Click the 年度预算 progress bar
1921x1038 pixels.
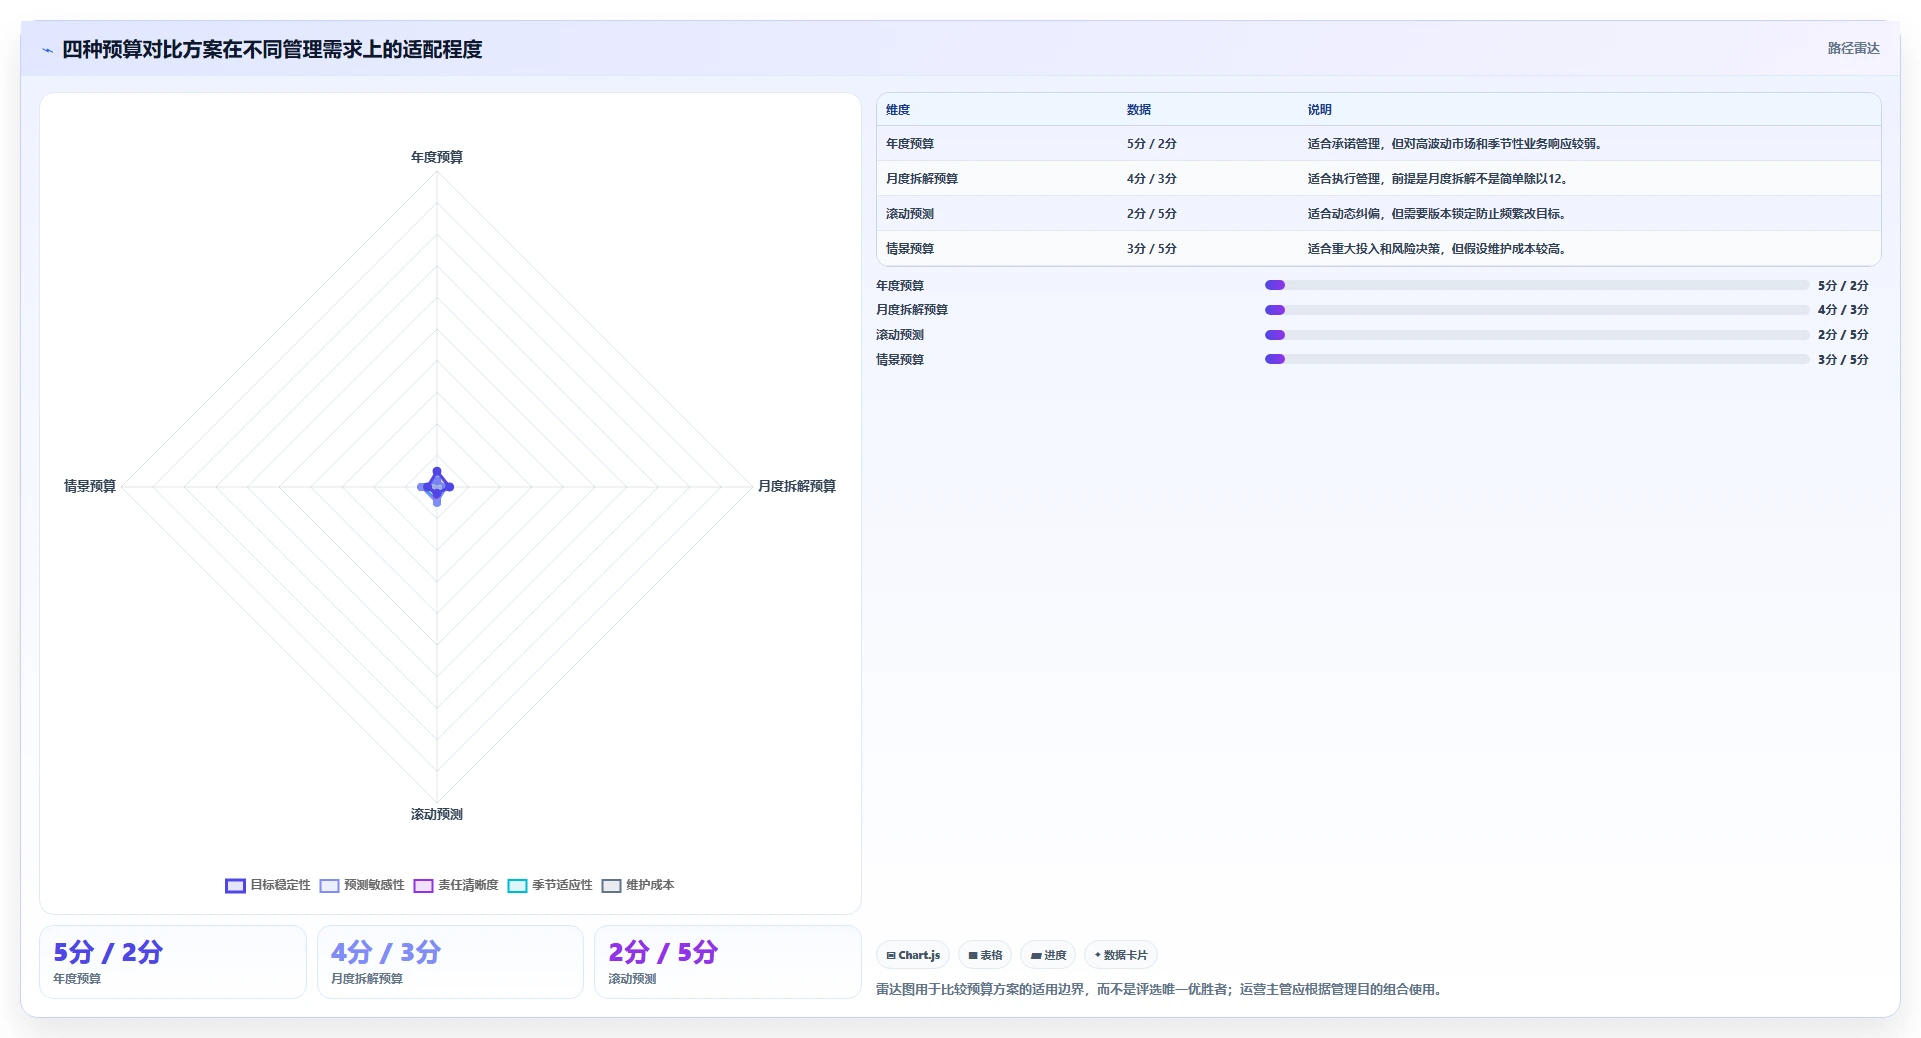tap(1537, 285)
